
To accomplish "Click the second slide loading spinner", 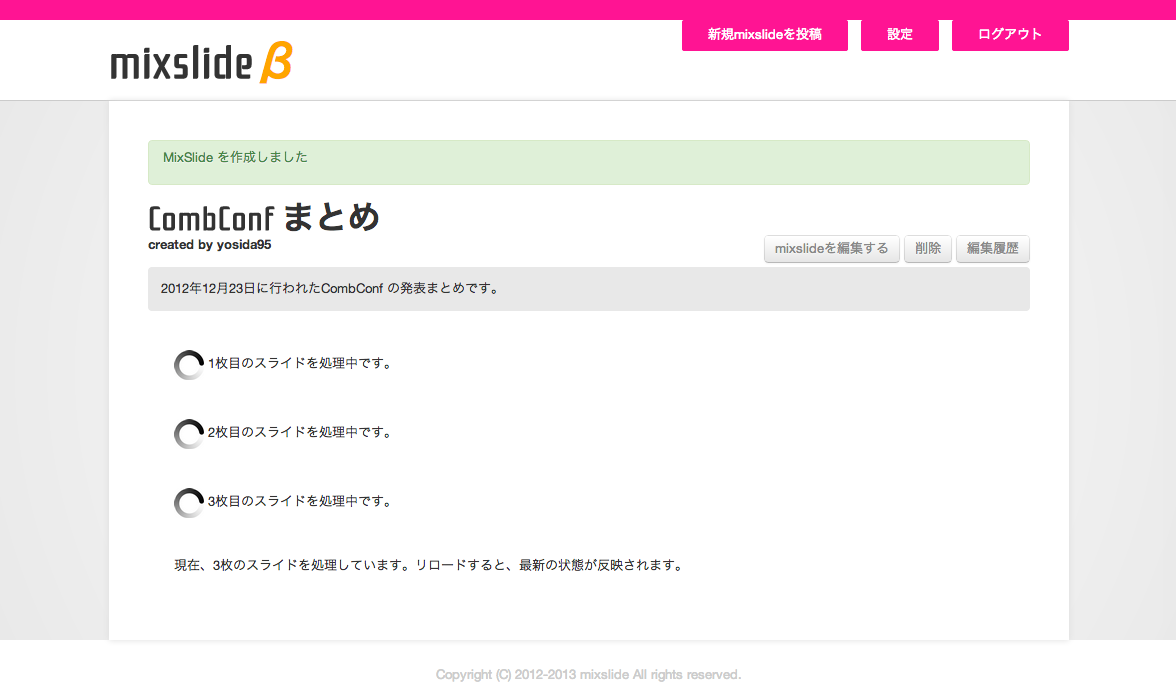I will pyautogui.click(x=189, y=434).
